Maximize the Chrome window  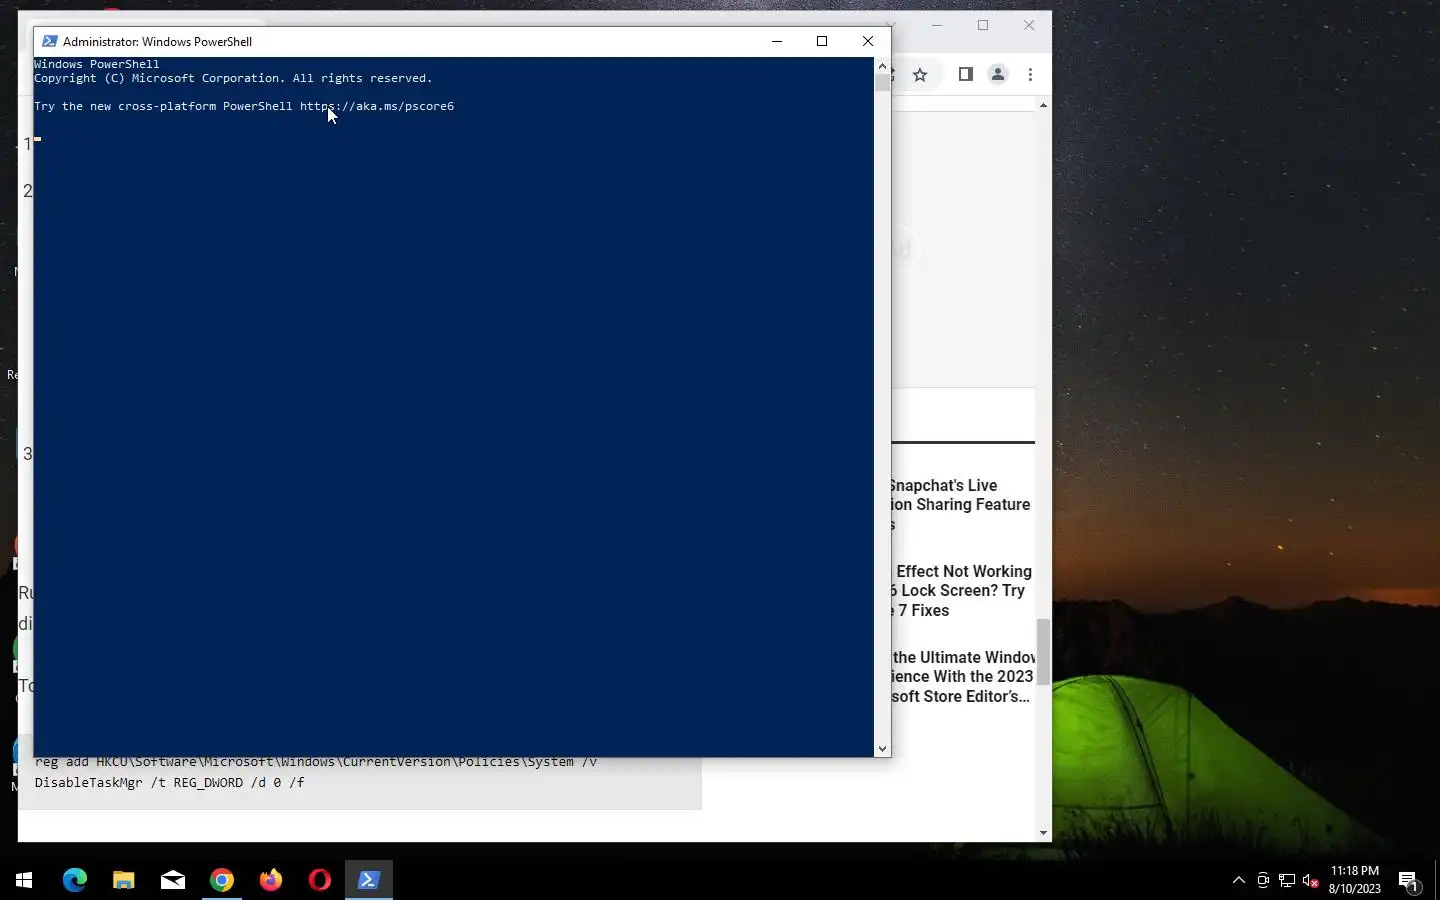tap(983, 25)
